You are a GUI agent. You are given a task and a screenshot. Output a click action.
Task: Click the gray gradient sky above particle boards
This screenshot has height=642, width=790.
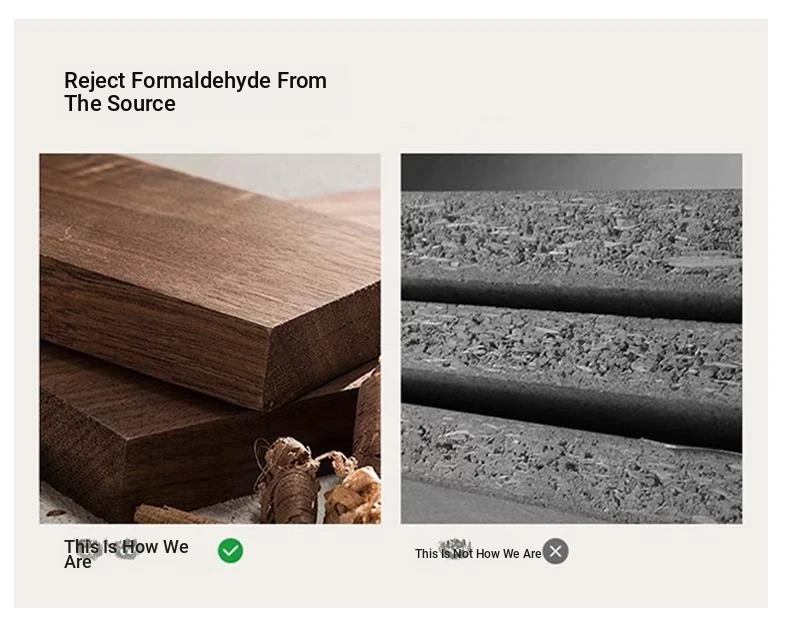pyautogui.click(x=571, y=172)
